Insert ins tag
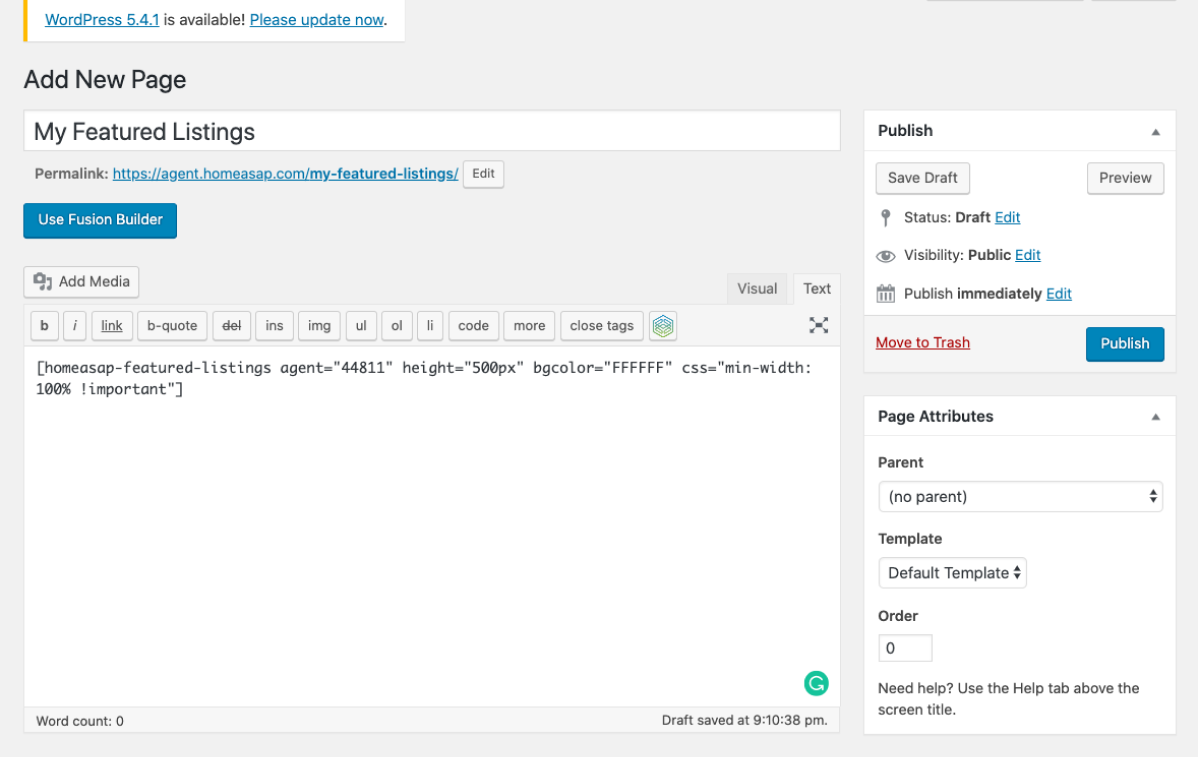The width and height of the screenshot is (1198, 757). click(274, 325)
